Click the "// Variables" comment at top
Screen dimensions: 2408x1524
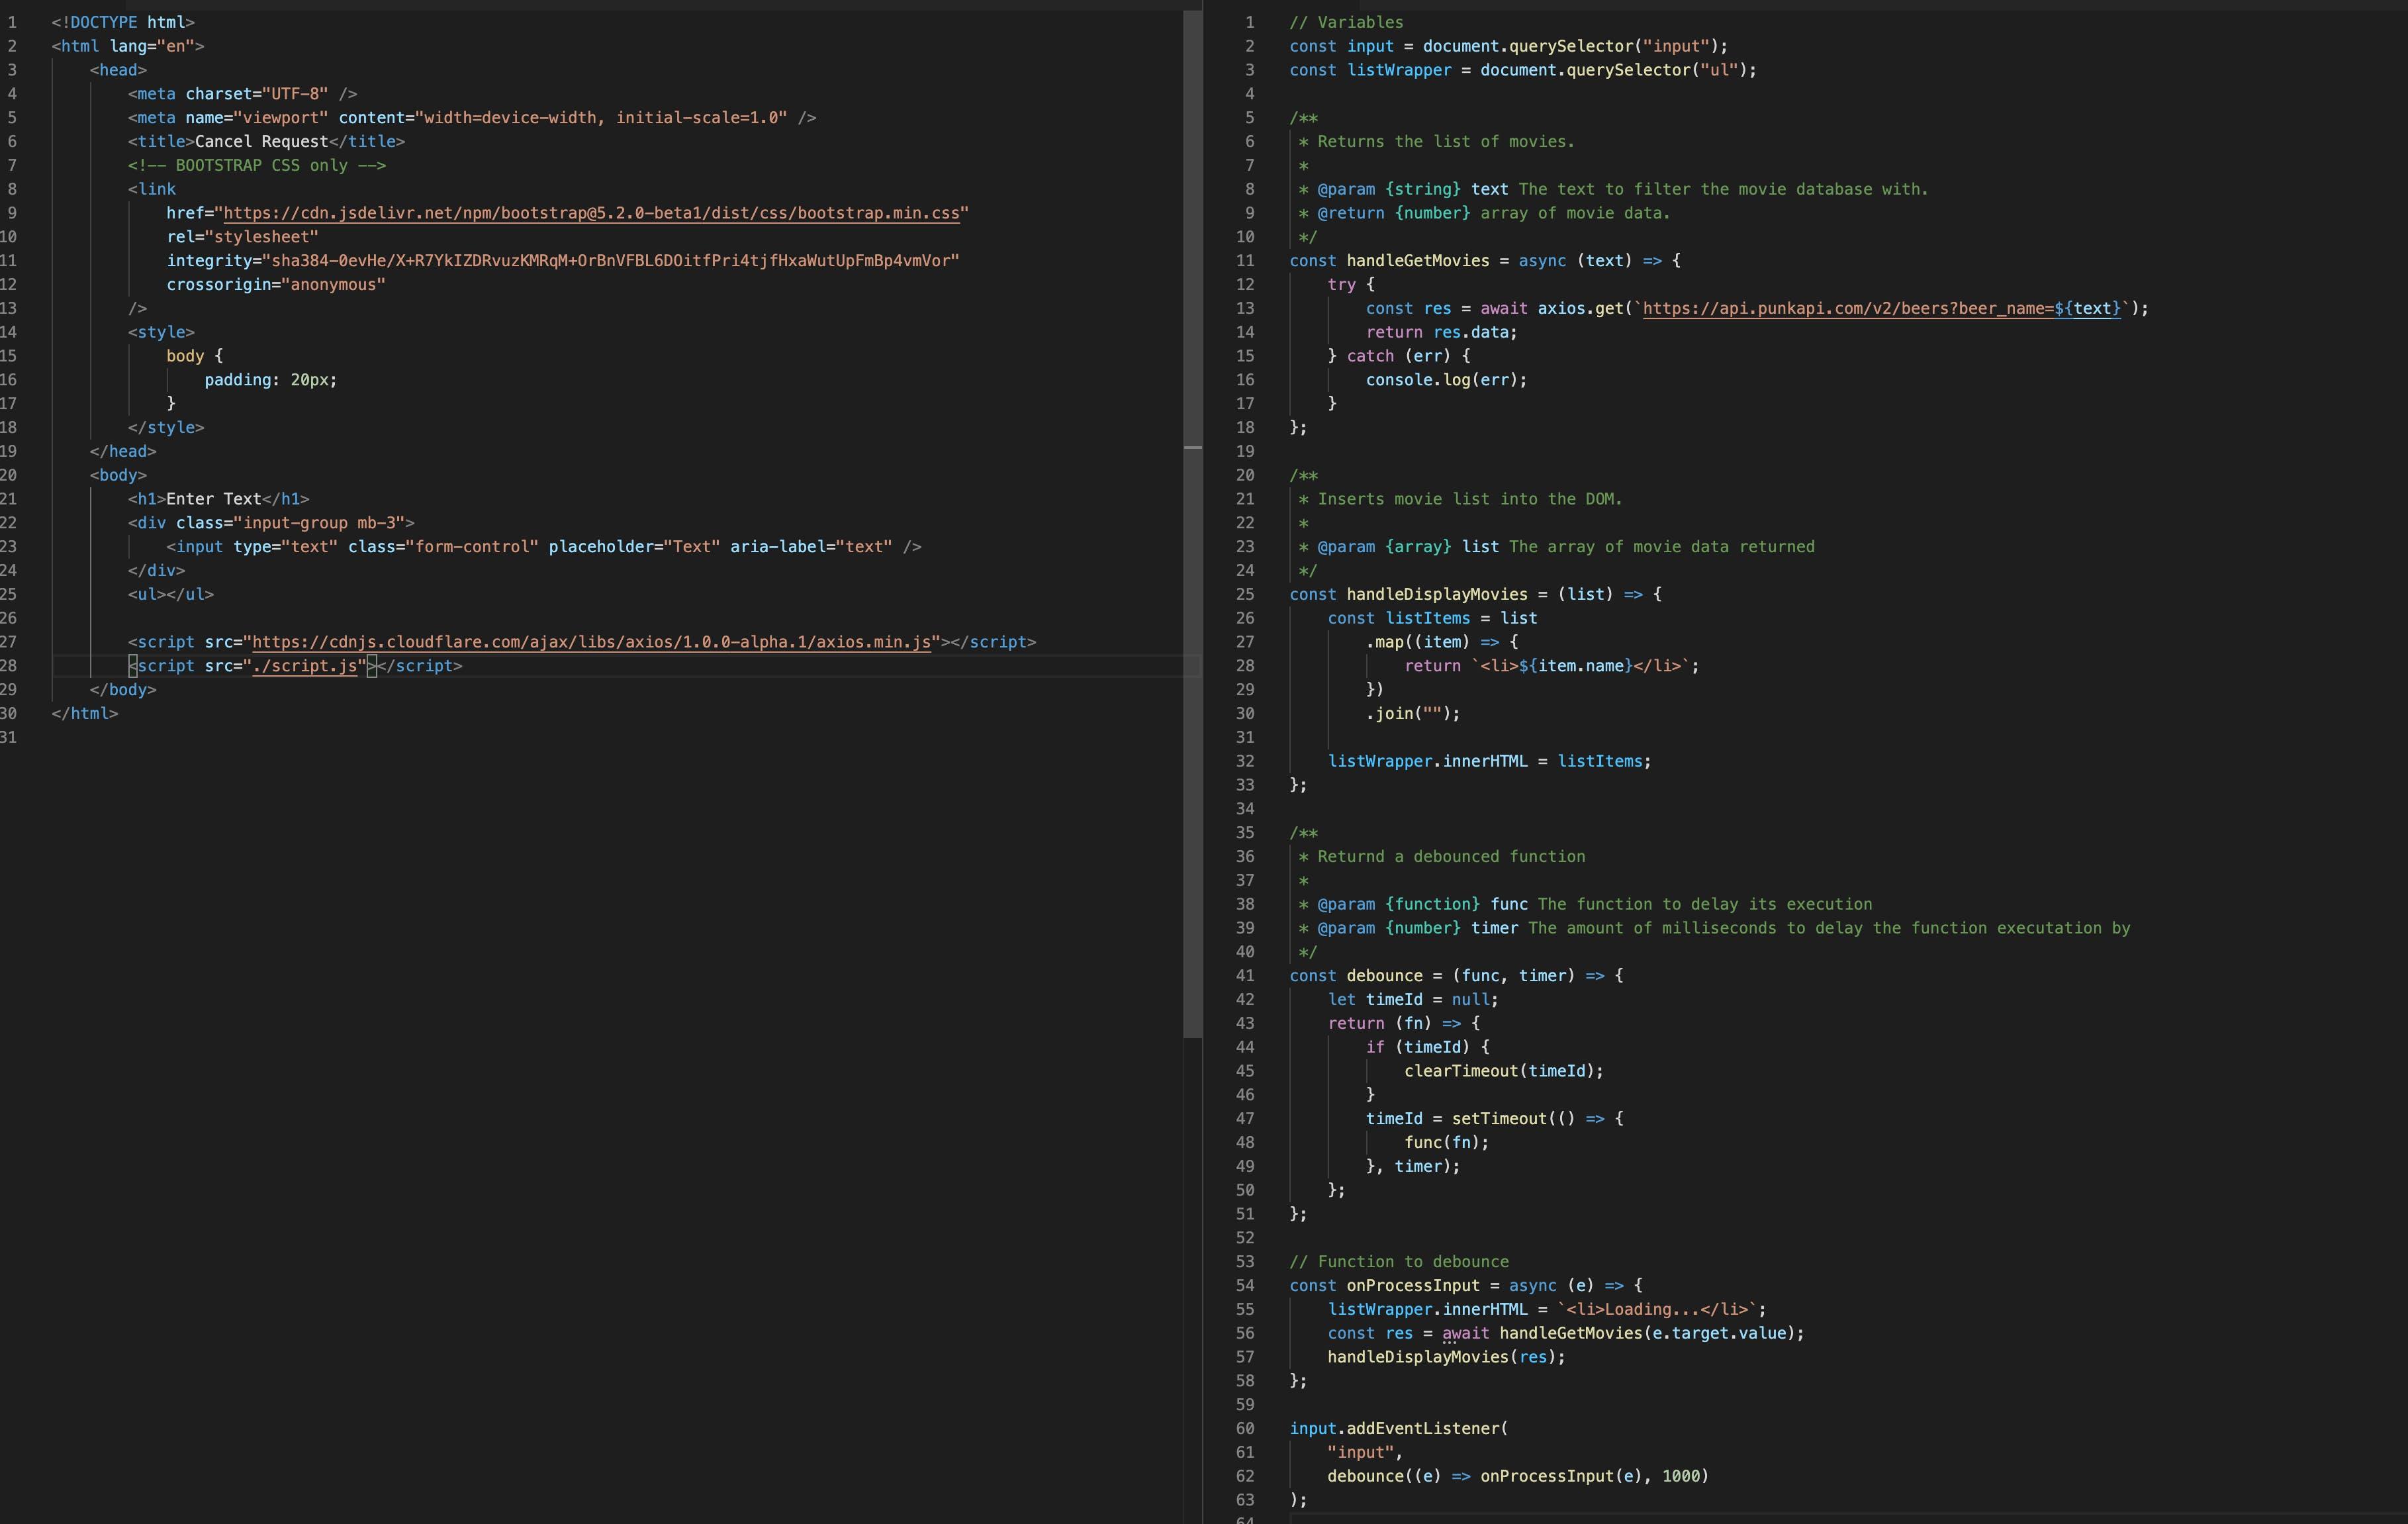pos(1345,22)
